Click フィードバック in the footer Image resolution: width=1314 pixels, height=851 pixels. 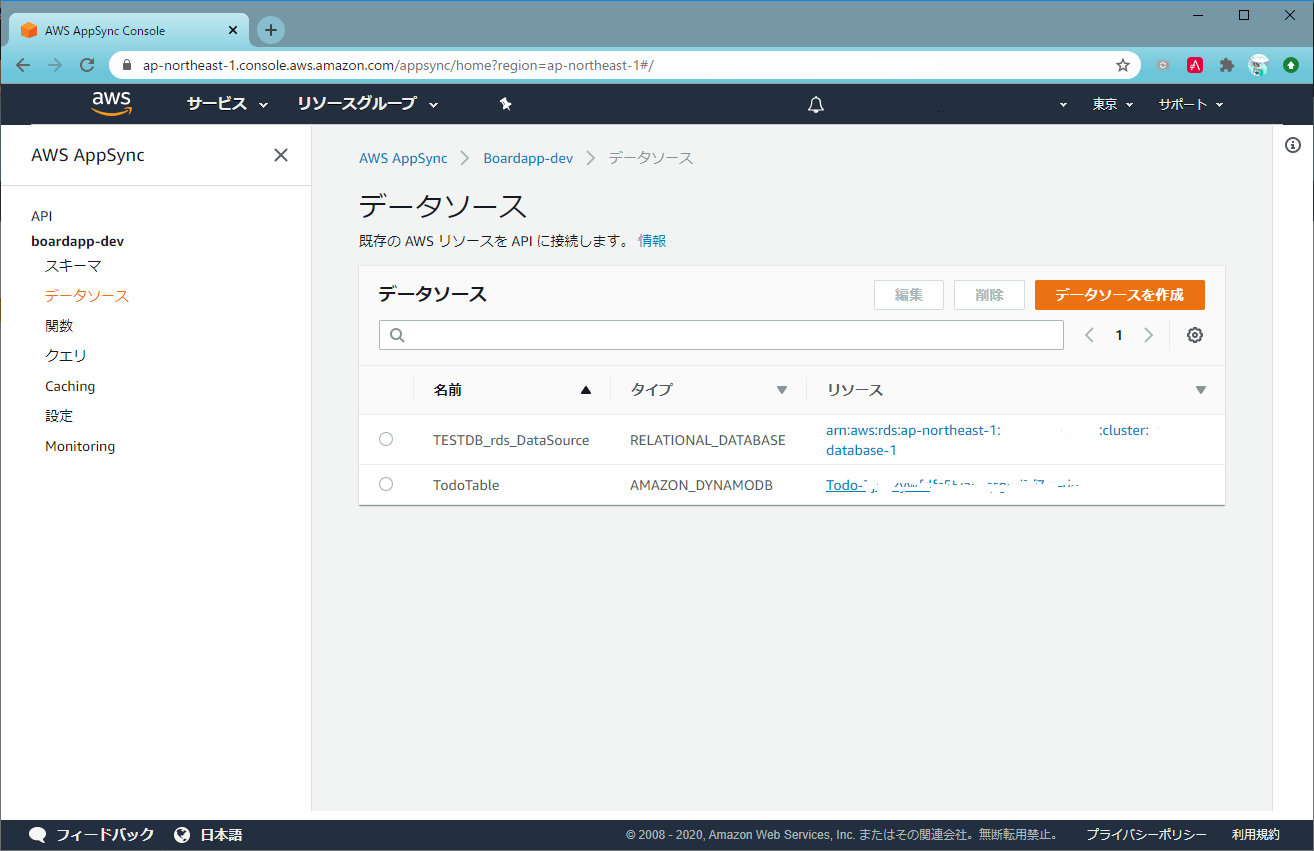pos(105,834)
